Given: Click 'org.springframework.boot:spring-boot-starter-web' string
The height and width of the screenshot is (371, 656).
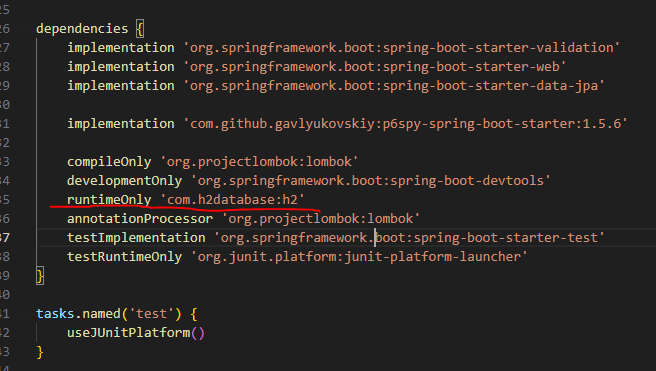Looking at the screenshot, I should click(375, 67).
